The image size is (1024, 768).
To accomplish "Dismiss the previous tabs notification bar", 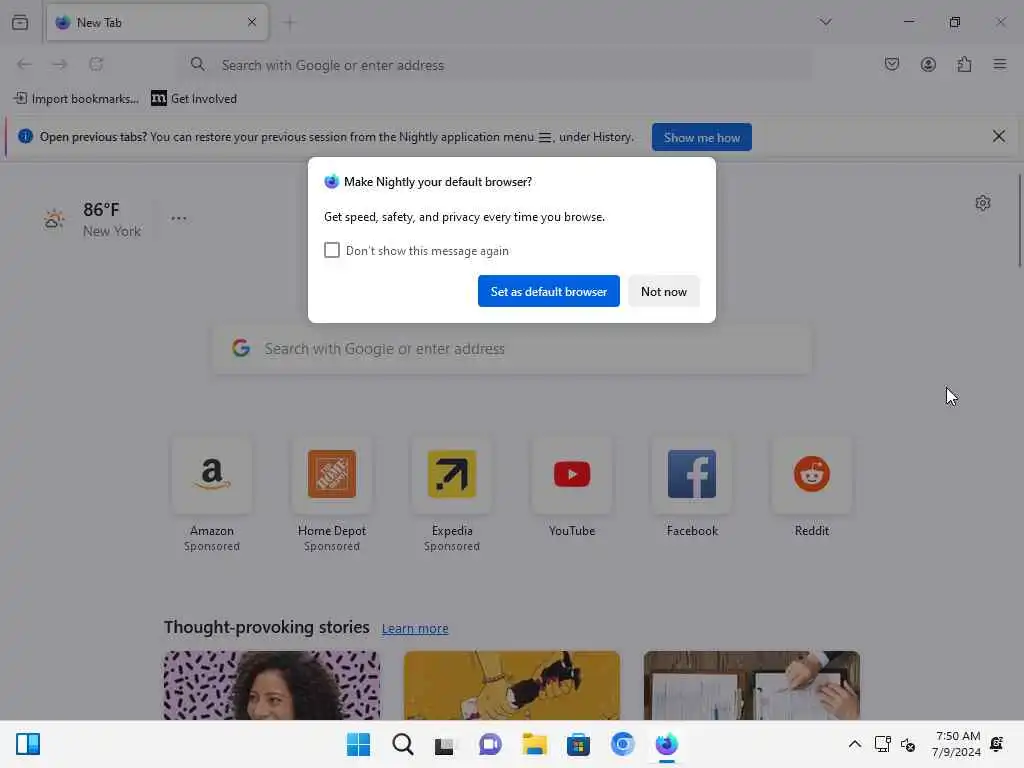I will pos(999,136).
